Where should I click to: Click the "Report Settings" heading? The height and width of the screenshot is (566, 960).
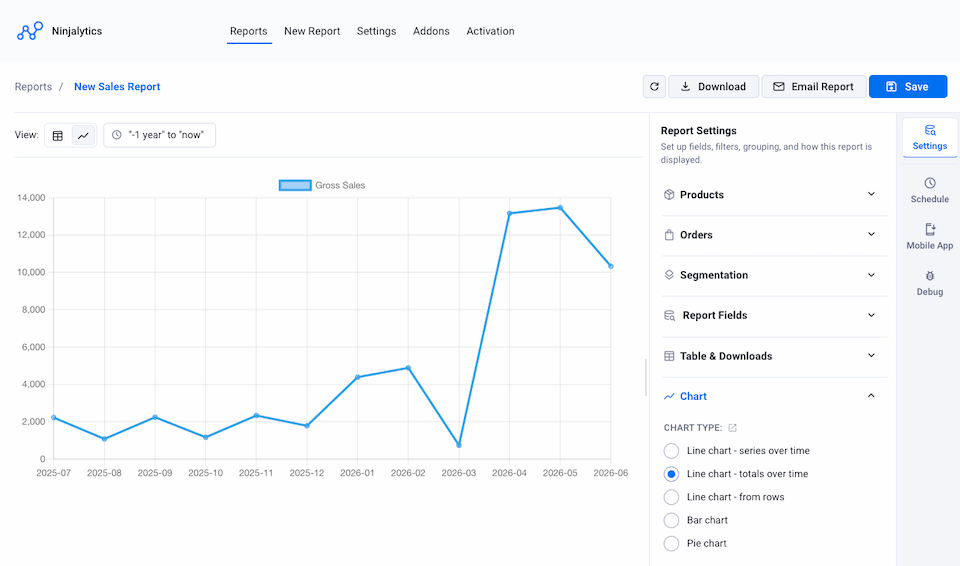(x=699, y=130)
